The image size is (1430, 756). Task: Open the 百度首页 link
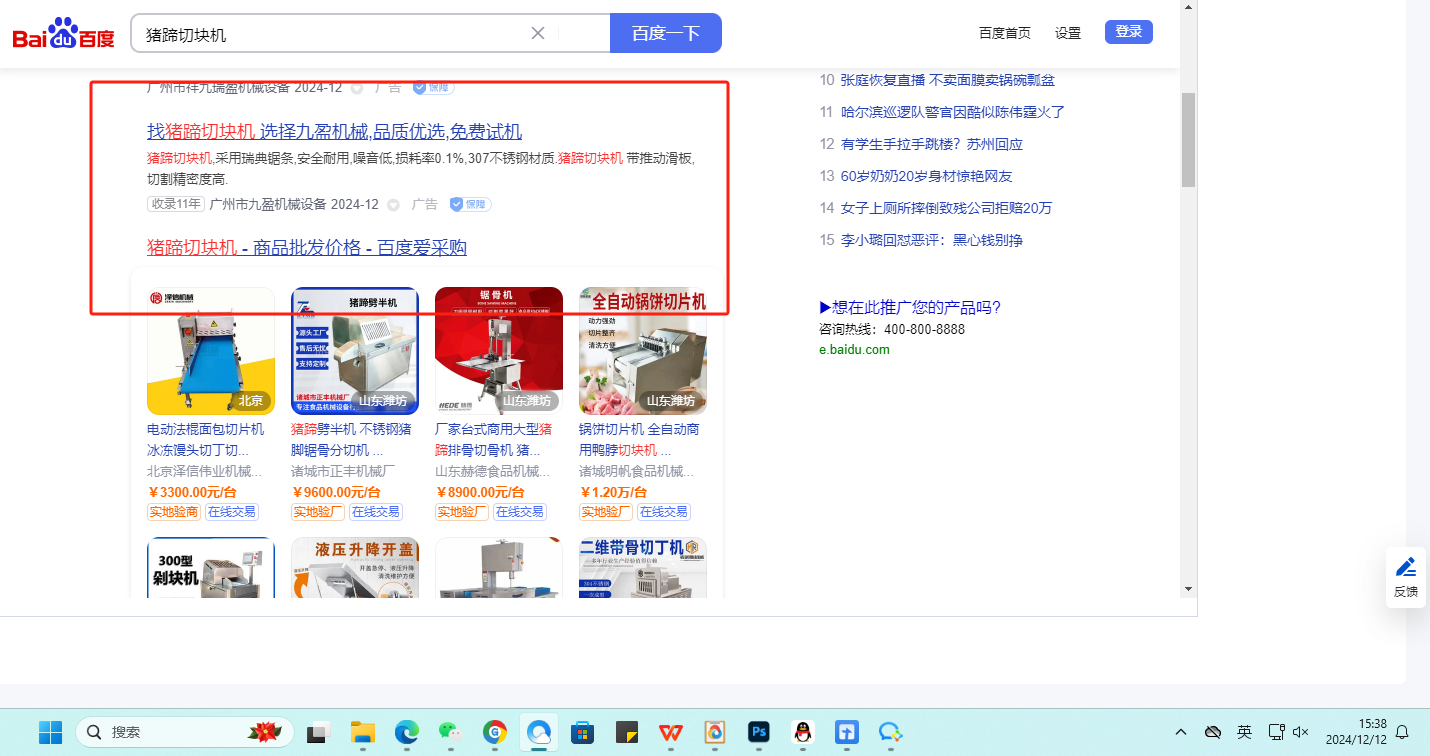coord(1005,33)
